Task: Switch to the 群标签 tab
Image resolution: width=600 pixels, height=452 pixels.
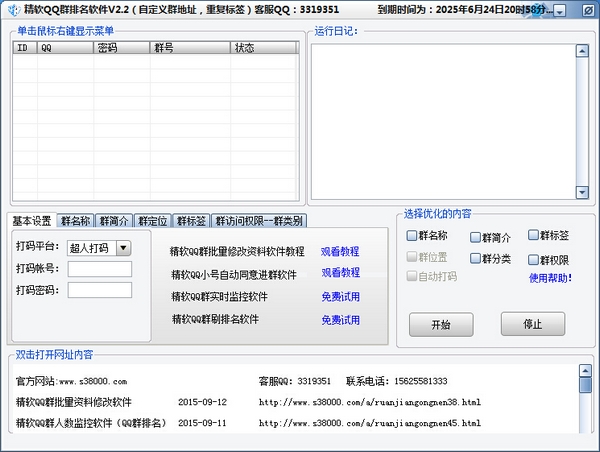Action: click(x=191, y=221)
